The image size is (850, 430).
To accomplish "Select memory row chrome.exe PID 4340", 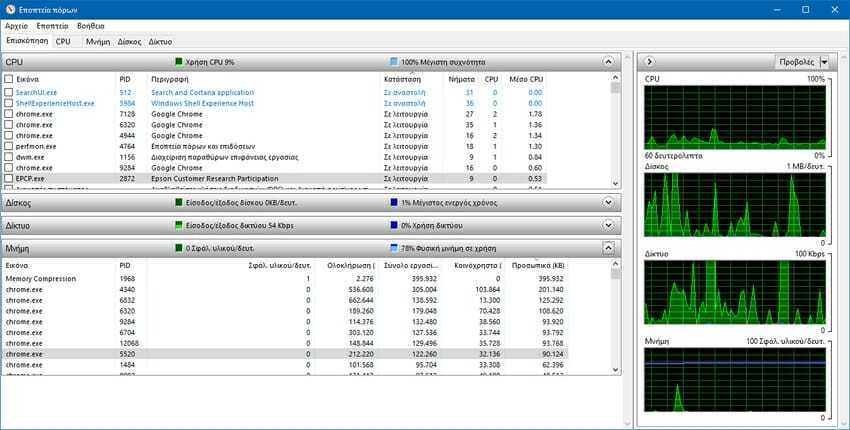I will click(286, 290).
